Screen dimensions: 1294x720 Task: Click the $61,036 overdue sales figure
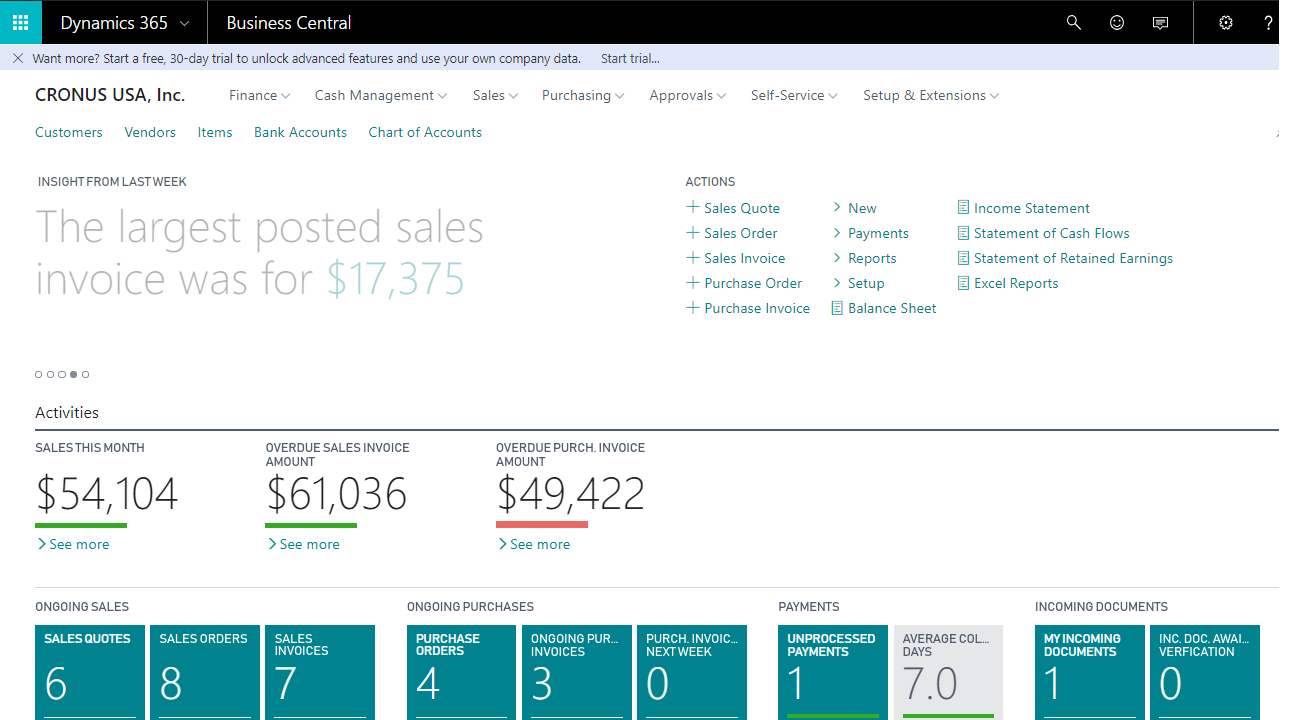[x=336, y=494]
